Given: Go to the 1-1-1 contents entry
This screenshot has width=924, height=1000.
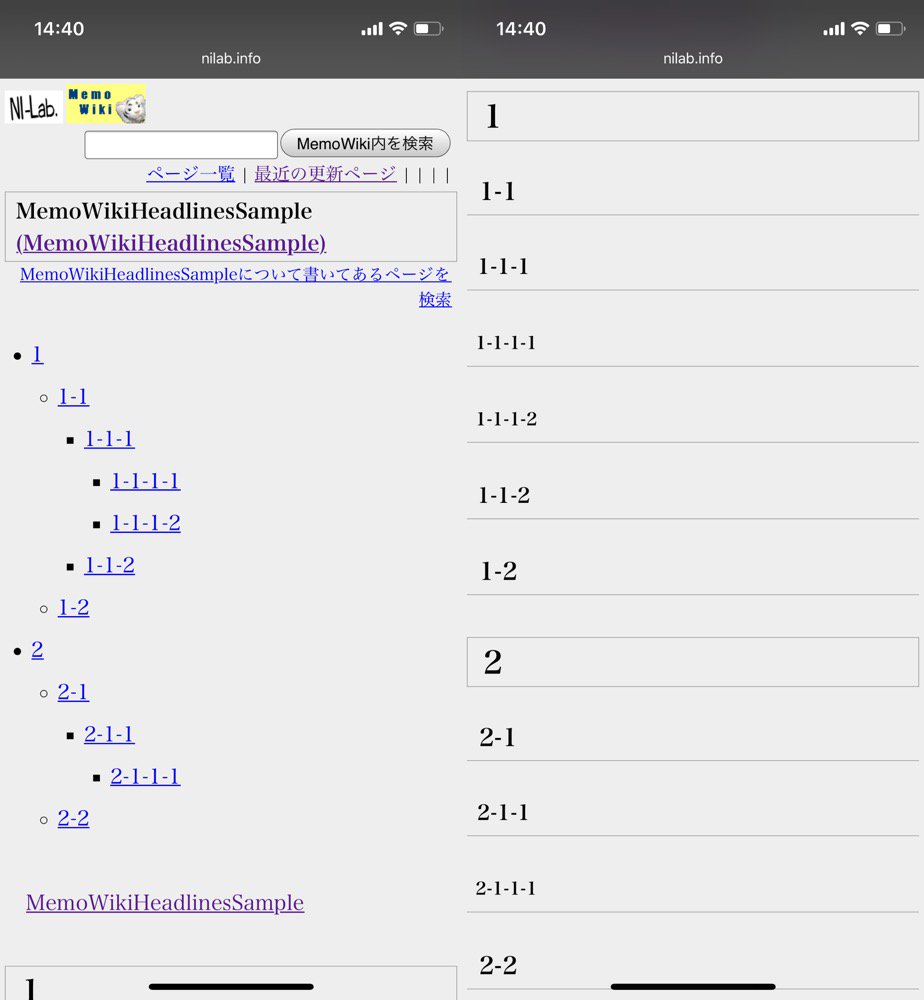Looking at the screenshot, I should pyautogui.click(x=109, y=439).
